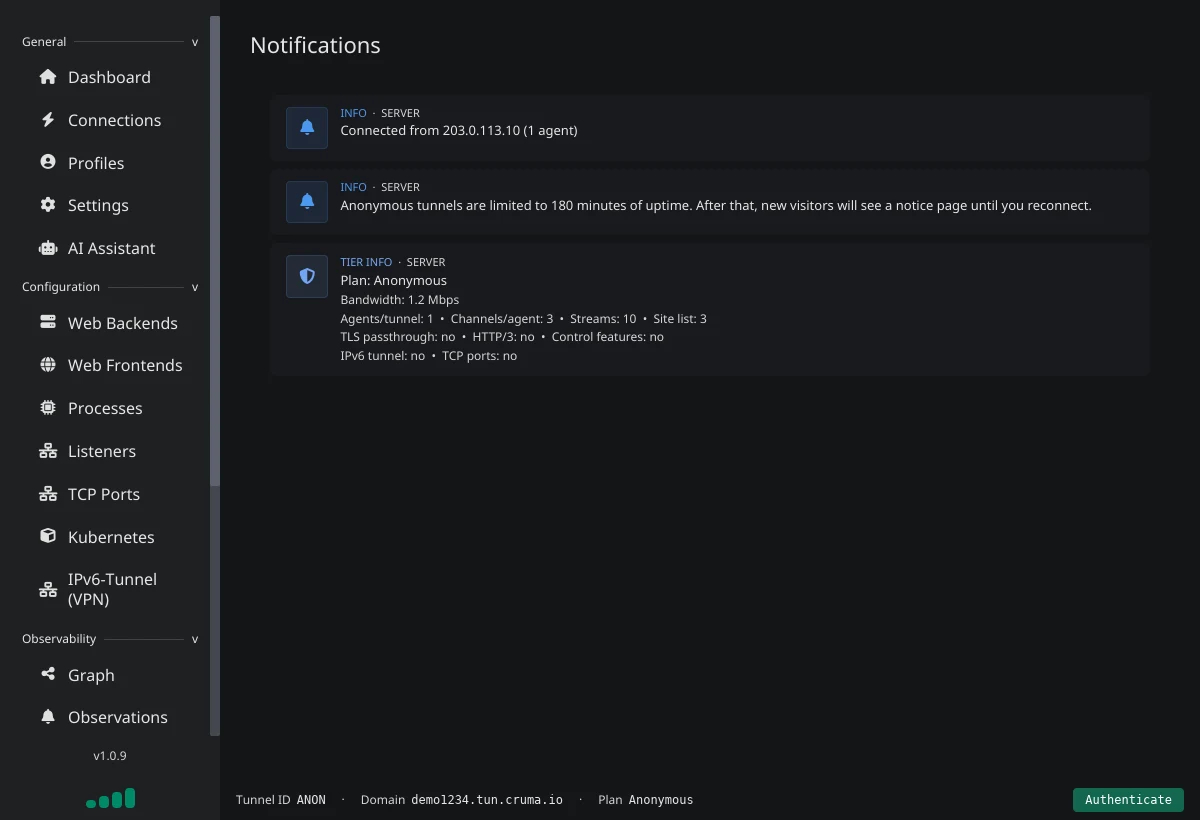Image resolution: width=1200 pixels, height=820 pixels.
Task: Click the IPv6-Tunnel network icon
Action: (x=47, y=589)
